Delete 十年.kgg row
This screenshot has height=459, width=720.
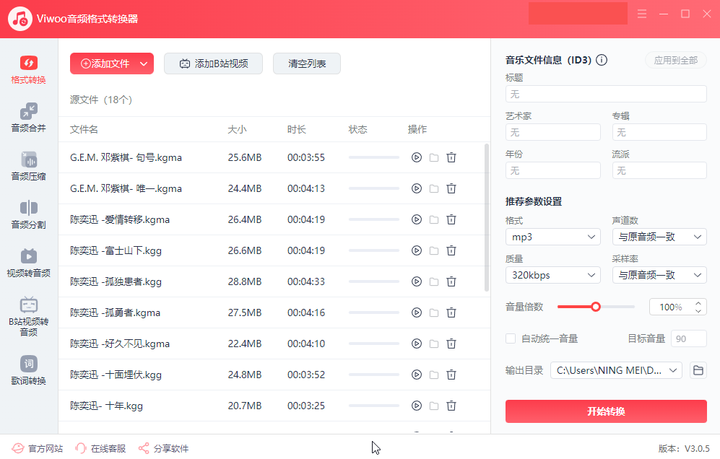click(x=451, y=406)
